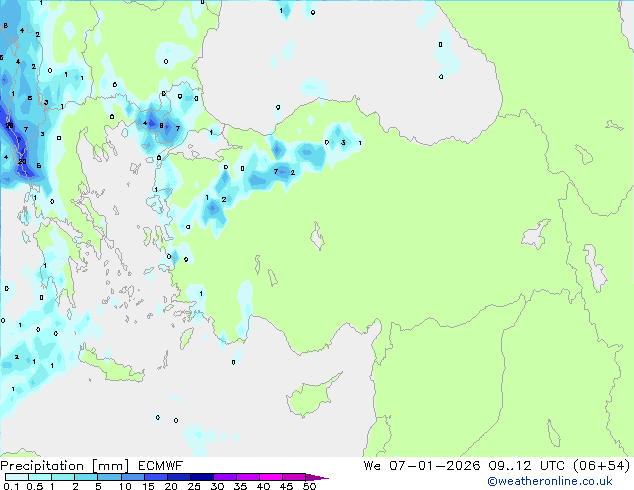Click the 2–5 mm legend color swatch

click(86, 477)
